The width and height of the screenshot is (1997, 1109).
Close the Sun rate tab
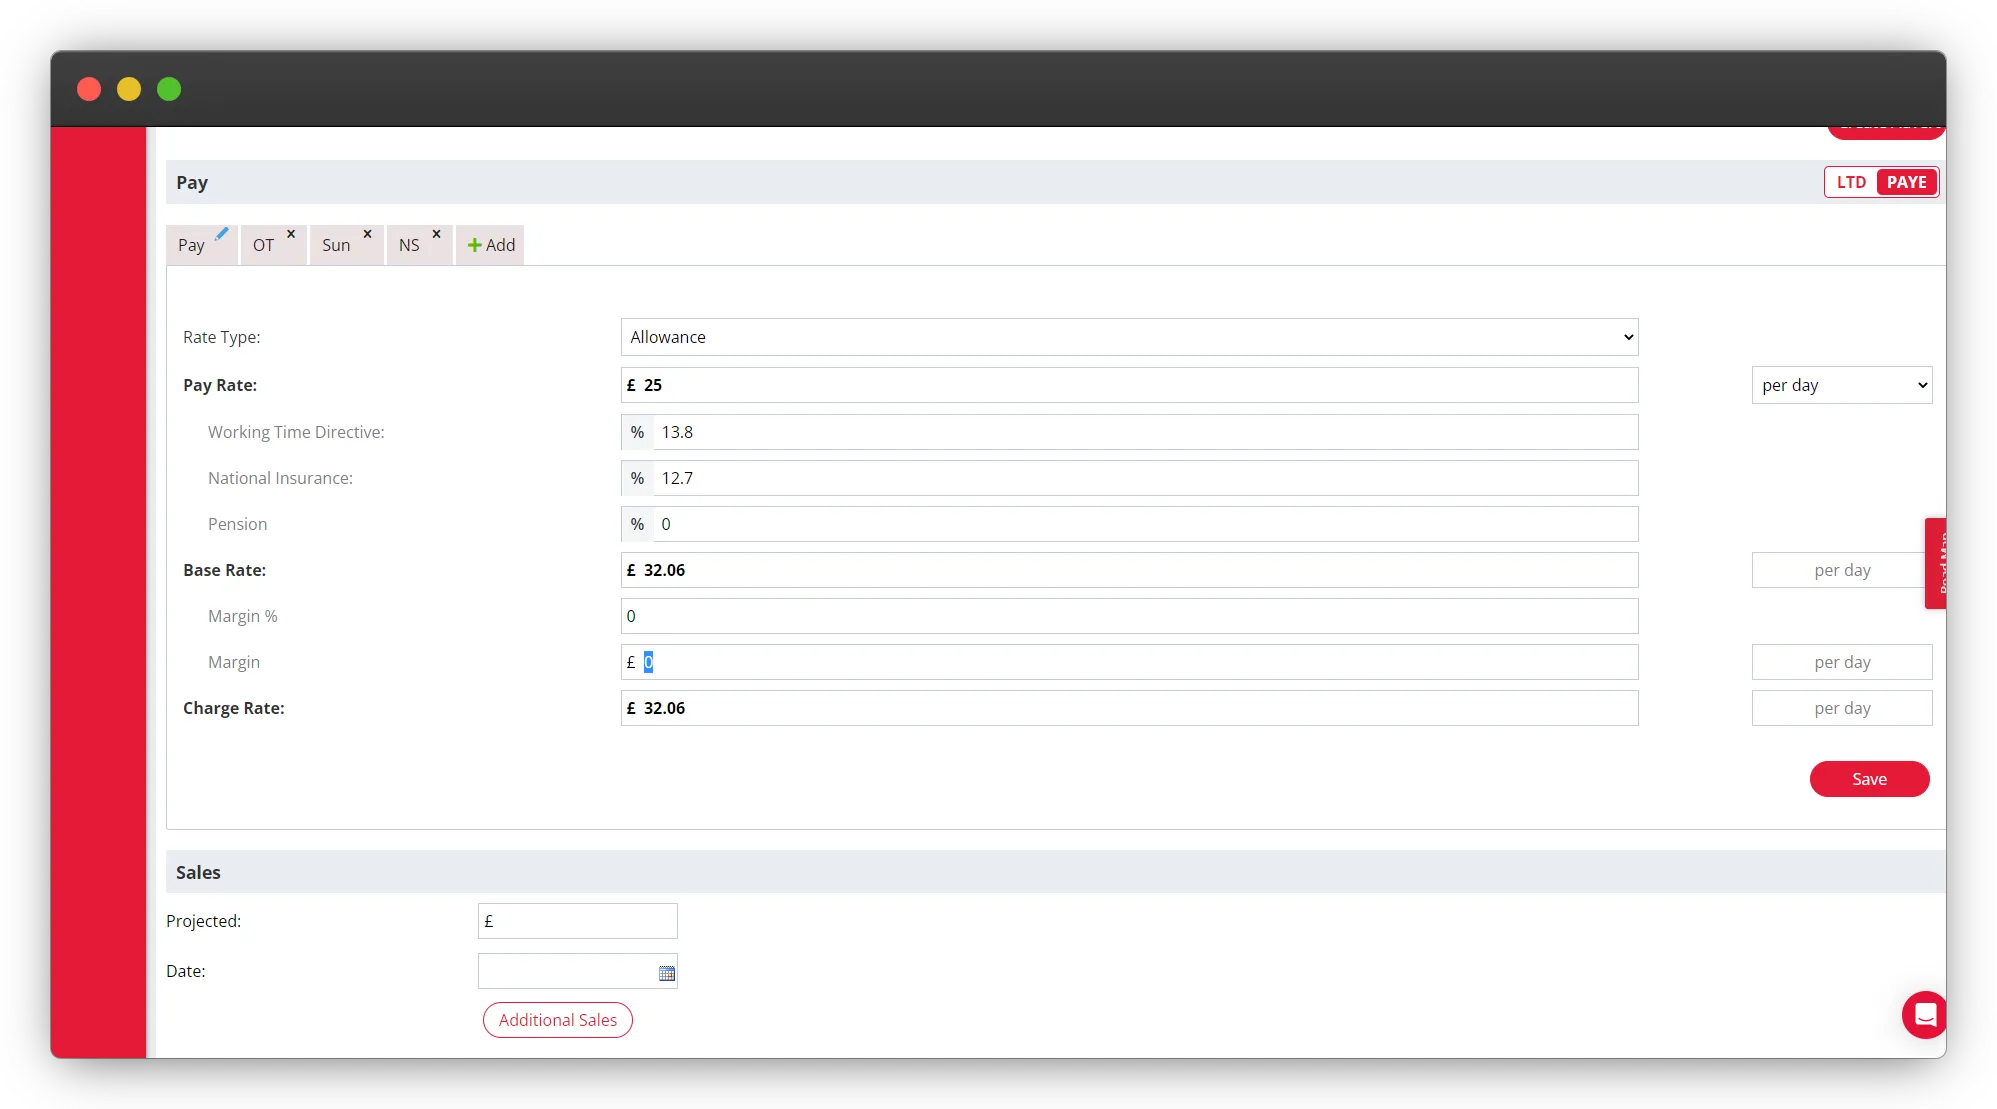tap(367, 234)
